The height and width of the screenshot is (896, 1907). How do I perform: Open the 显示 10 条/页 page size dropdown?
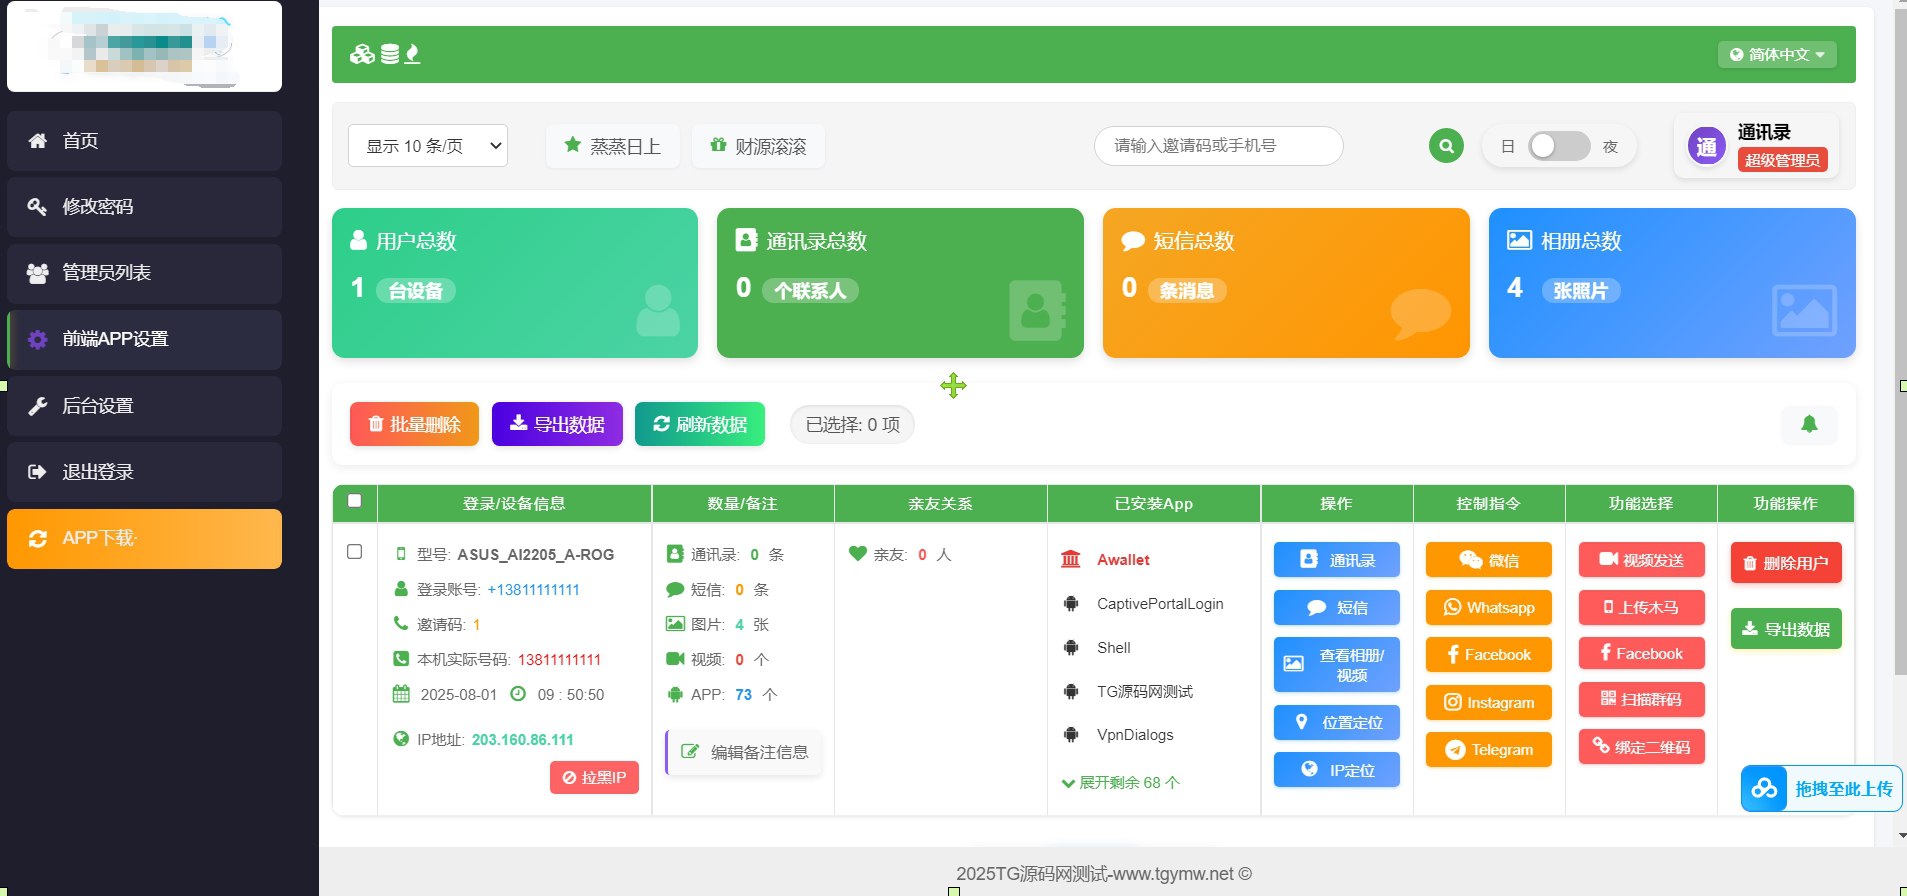(x=428, y=146)
